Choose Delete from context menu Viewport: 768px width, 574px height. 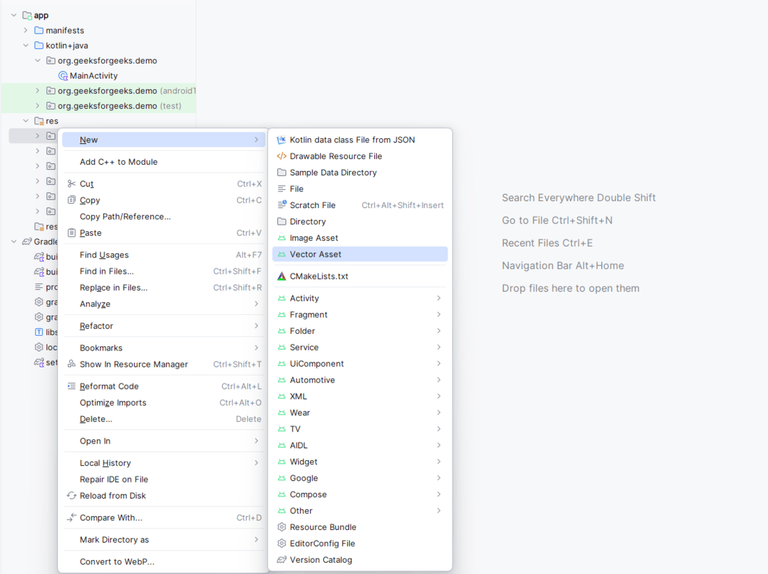tap(164, 419)
